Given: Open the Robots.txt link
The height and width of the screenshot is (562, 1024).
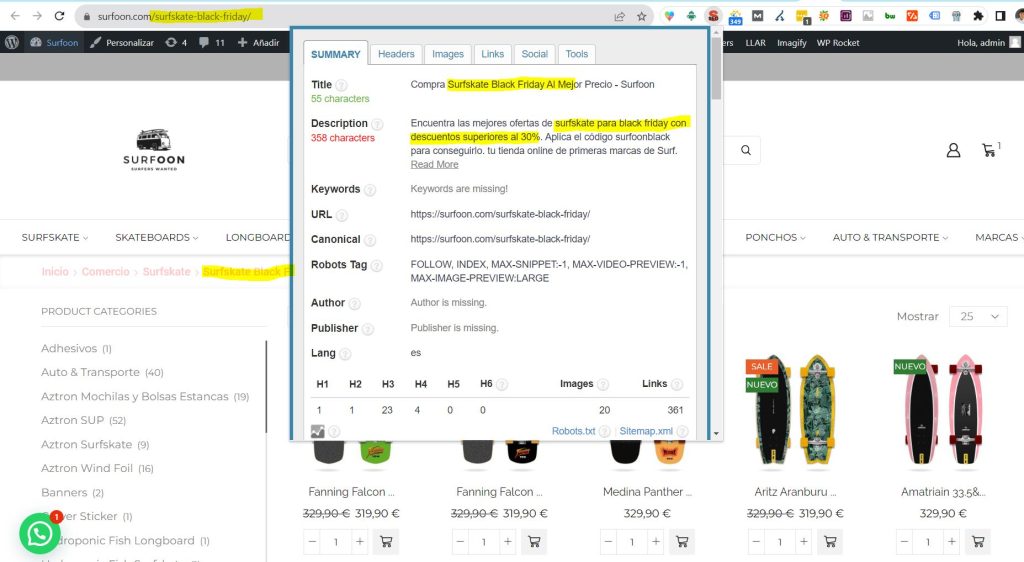Looking at the screenshot, I should (x=573, y=431).
